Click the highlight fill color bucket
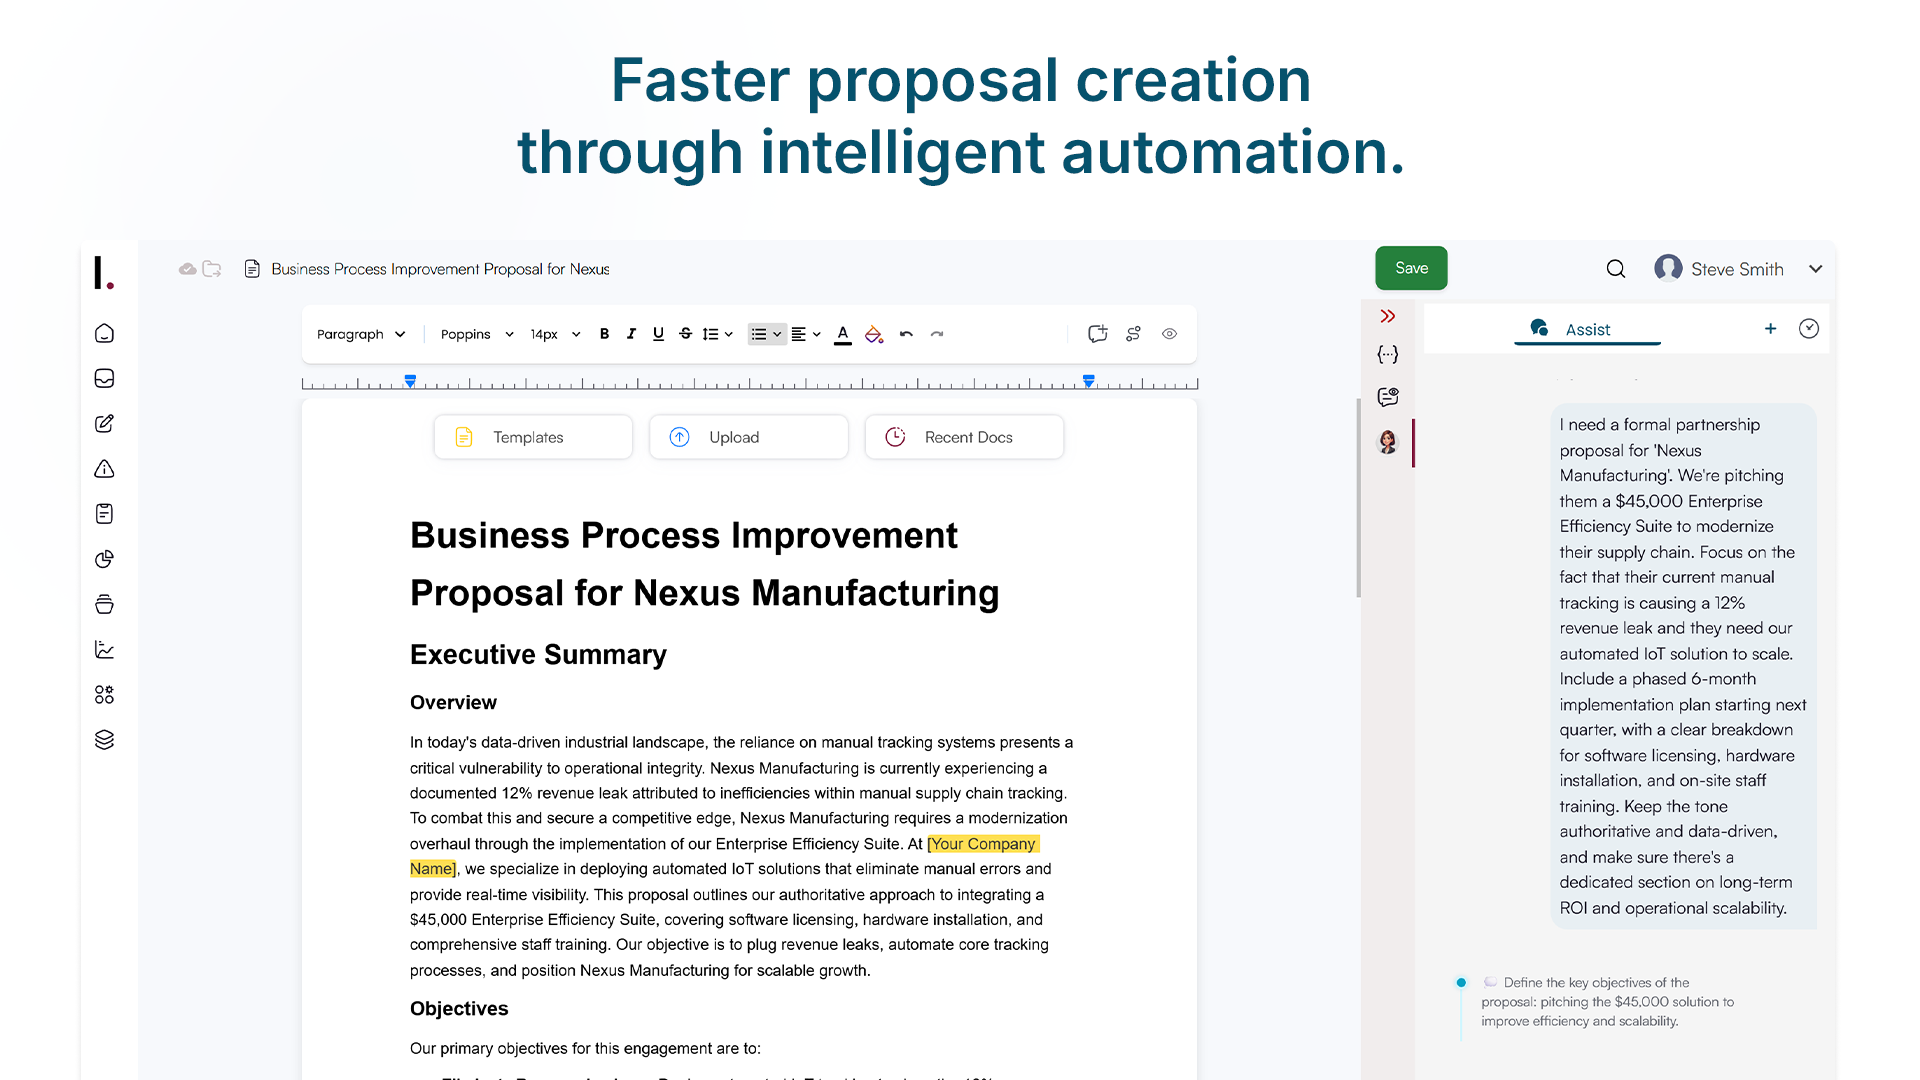 (873, 334)
